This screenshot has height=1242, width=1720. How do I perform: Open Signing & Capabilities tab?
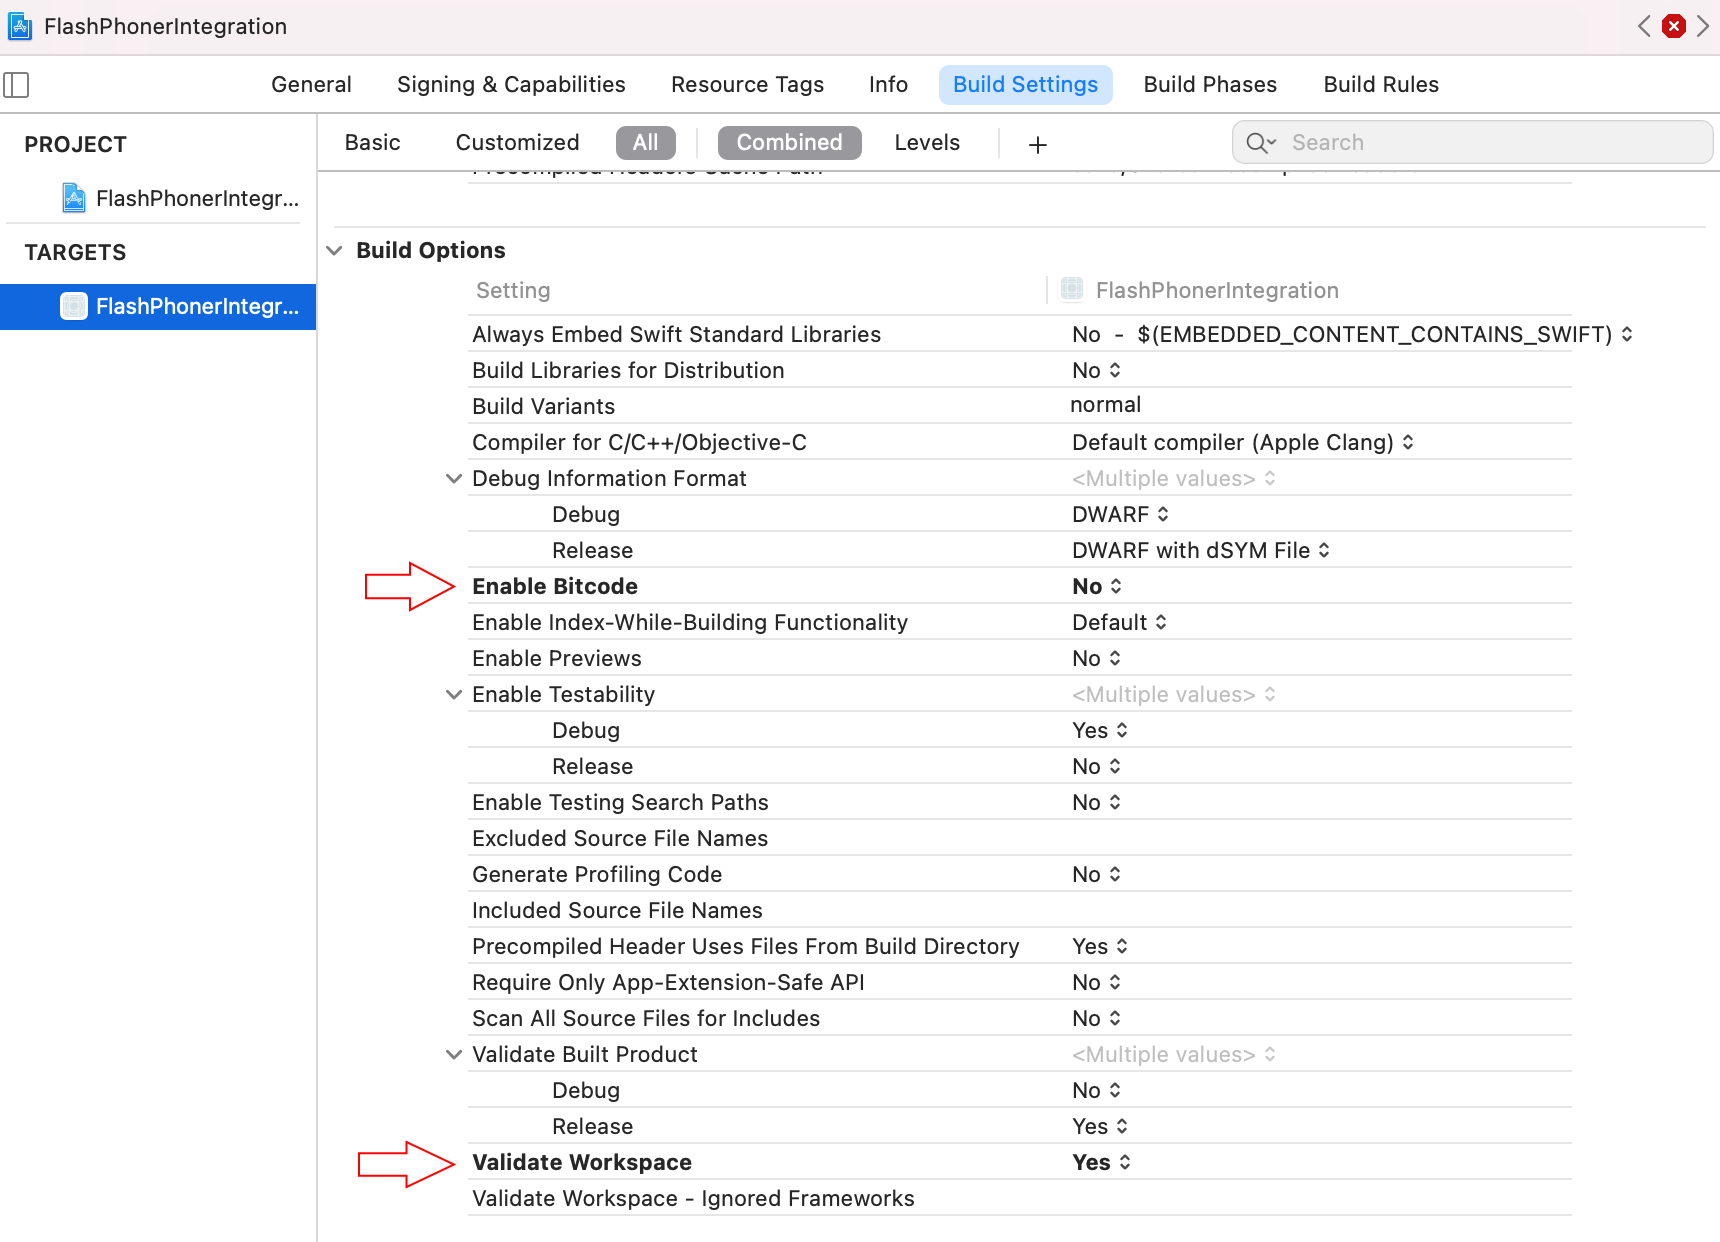click(511, 85)
